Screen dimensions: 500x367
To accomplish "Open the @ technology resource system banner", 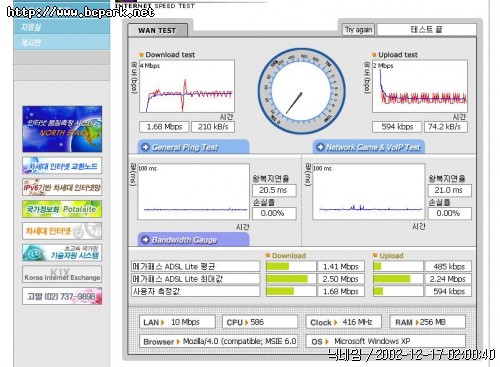I will point(62,253).
